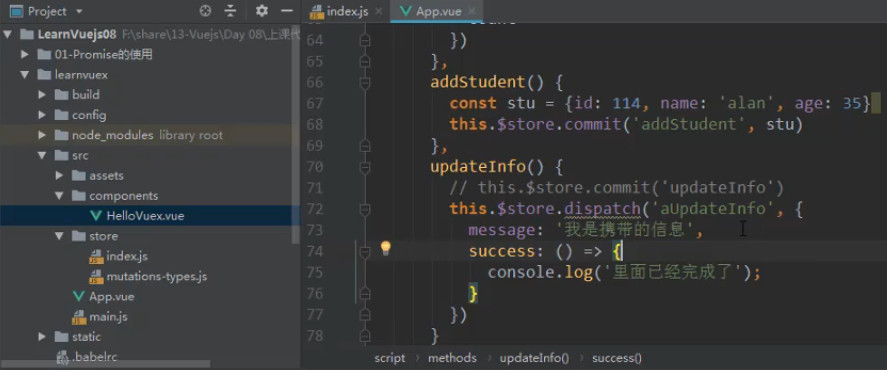Toggle code fold marker on line 65
This screenshot has width=887, height=370.
(365, 62)
